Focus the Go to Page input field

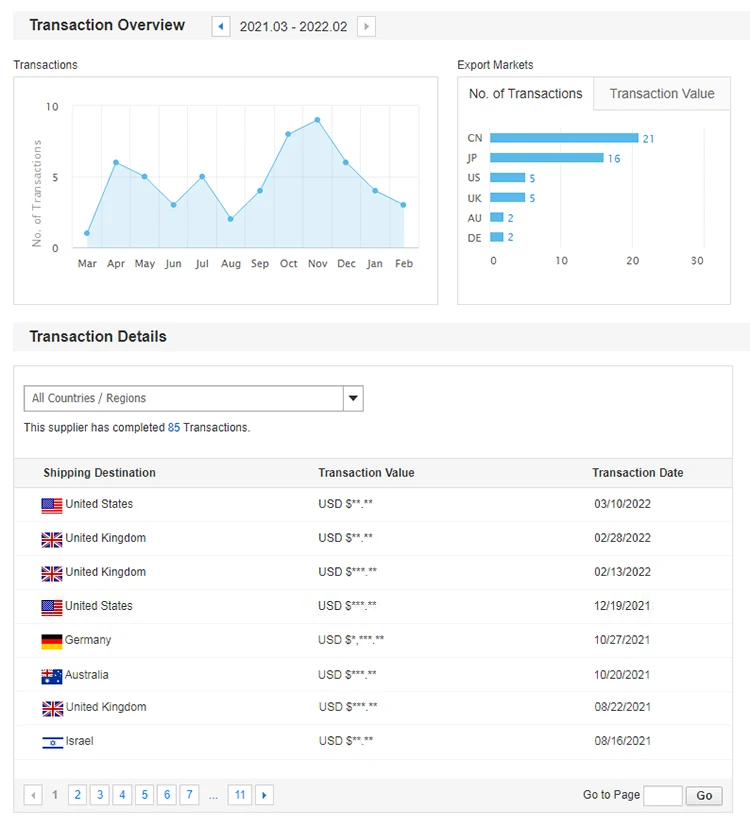pyautogui.click(x=662, y=795)
